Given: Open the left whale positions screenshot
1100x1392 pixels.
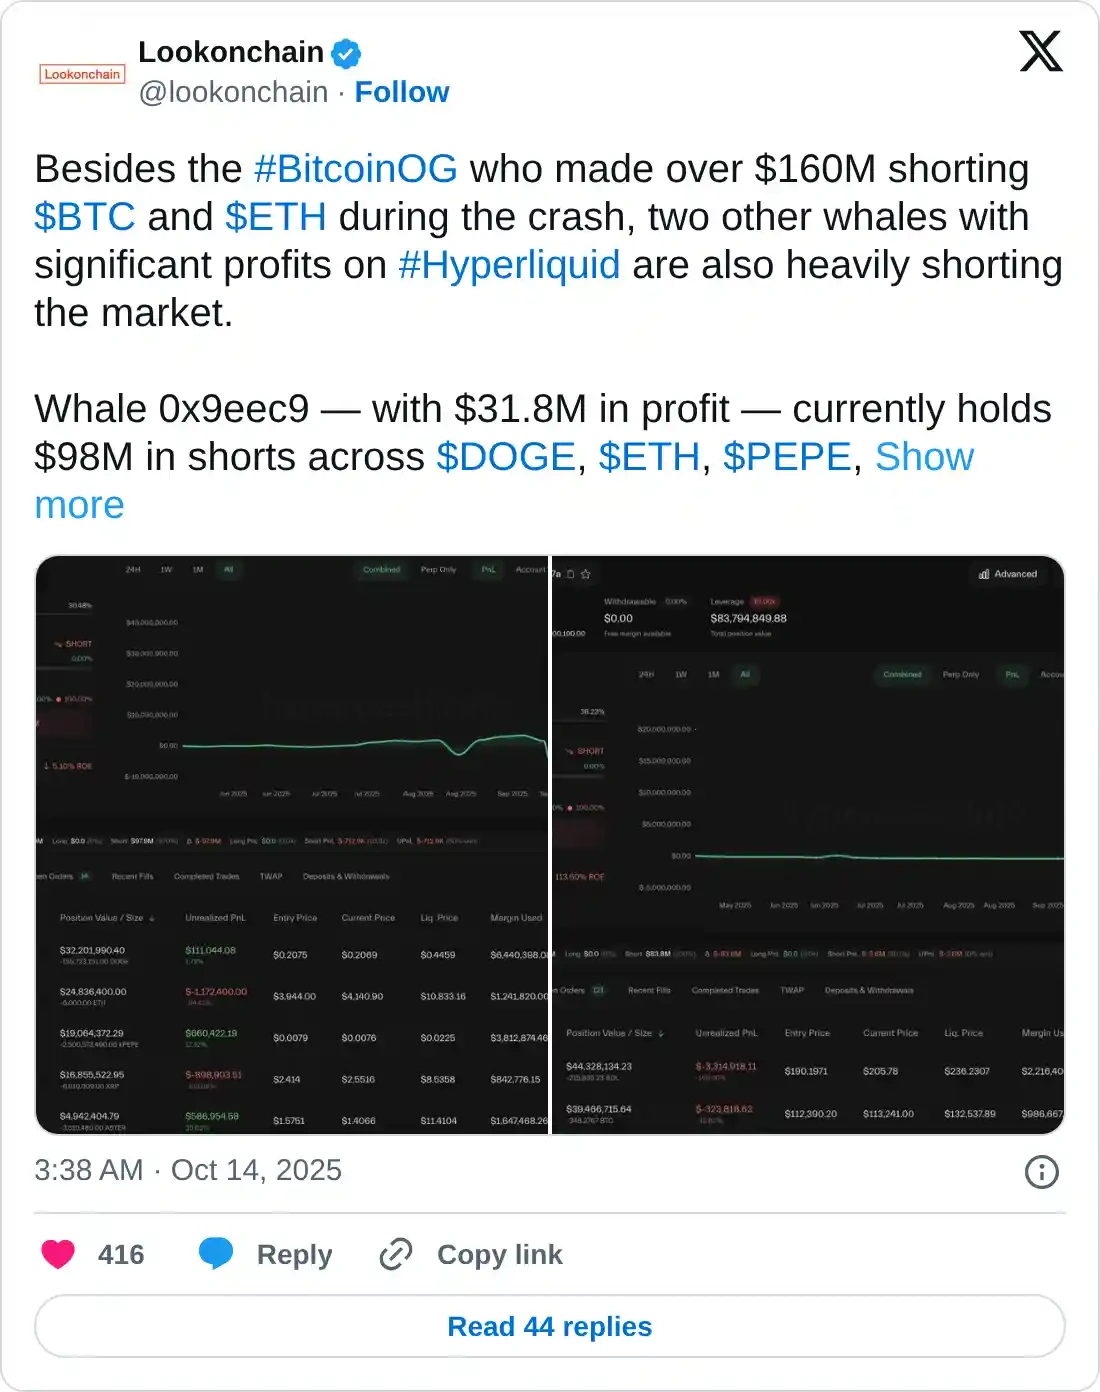Looking at the screenshot, I should pyautogui.click(x=292, y=845).
